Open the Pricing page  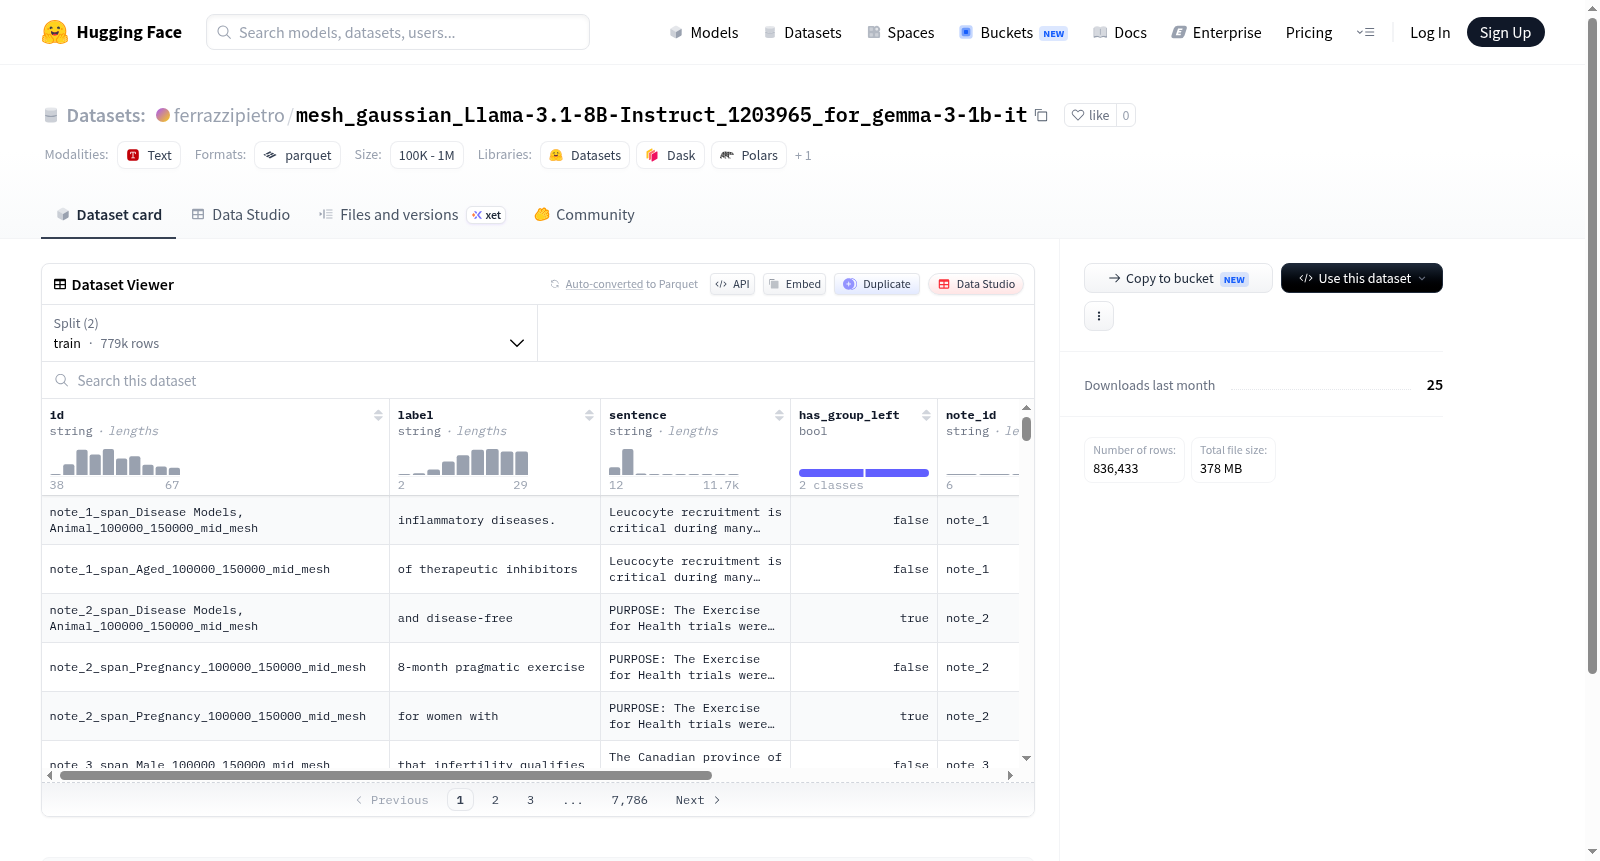click(x=1309, y=32)
